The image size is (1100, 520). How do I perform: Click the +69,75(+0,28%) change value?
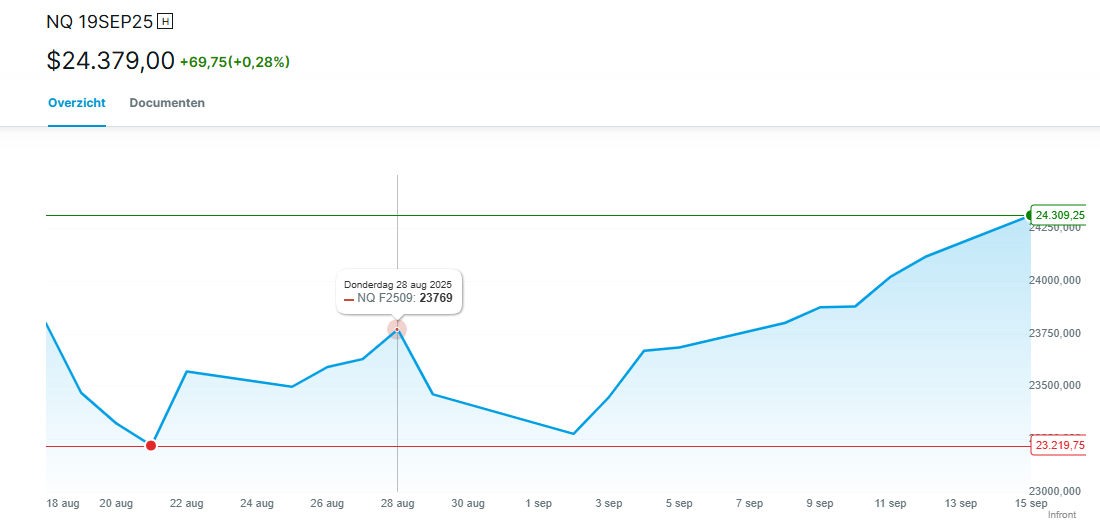point(235,62)
